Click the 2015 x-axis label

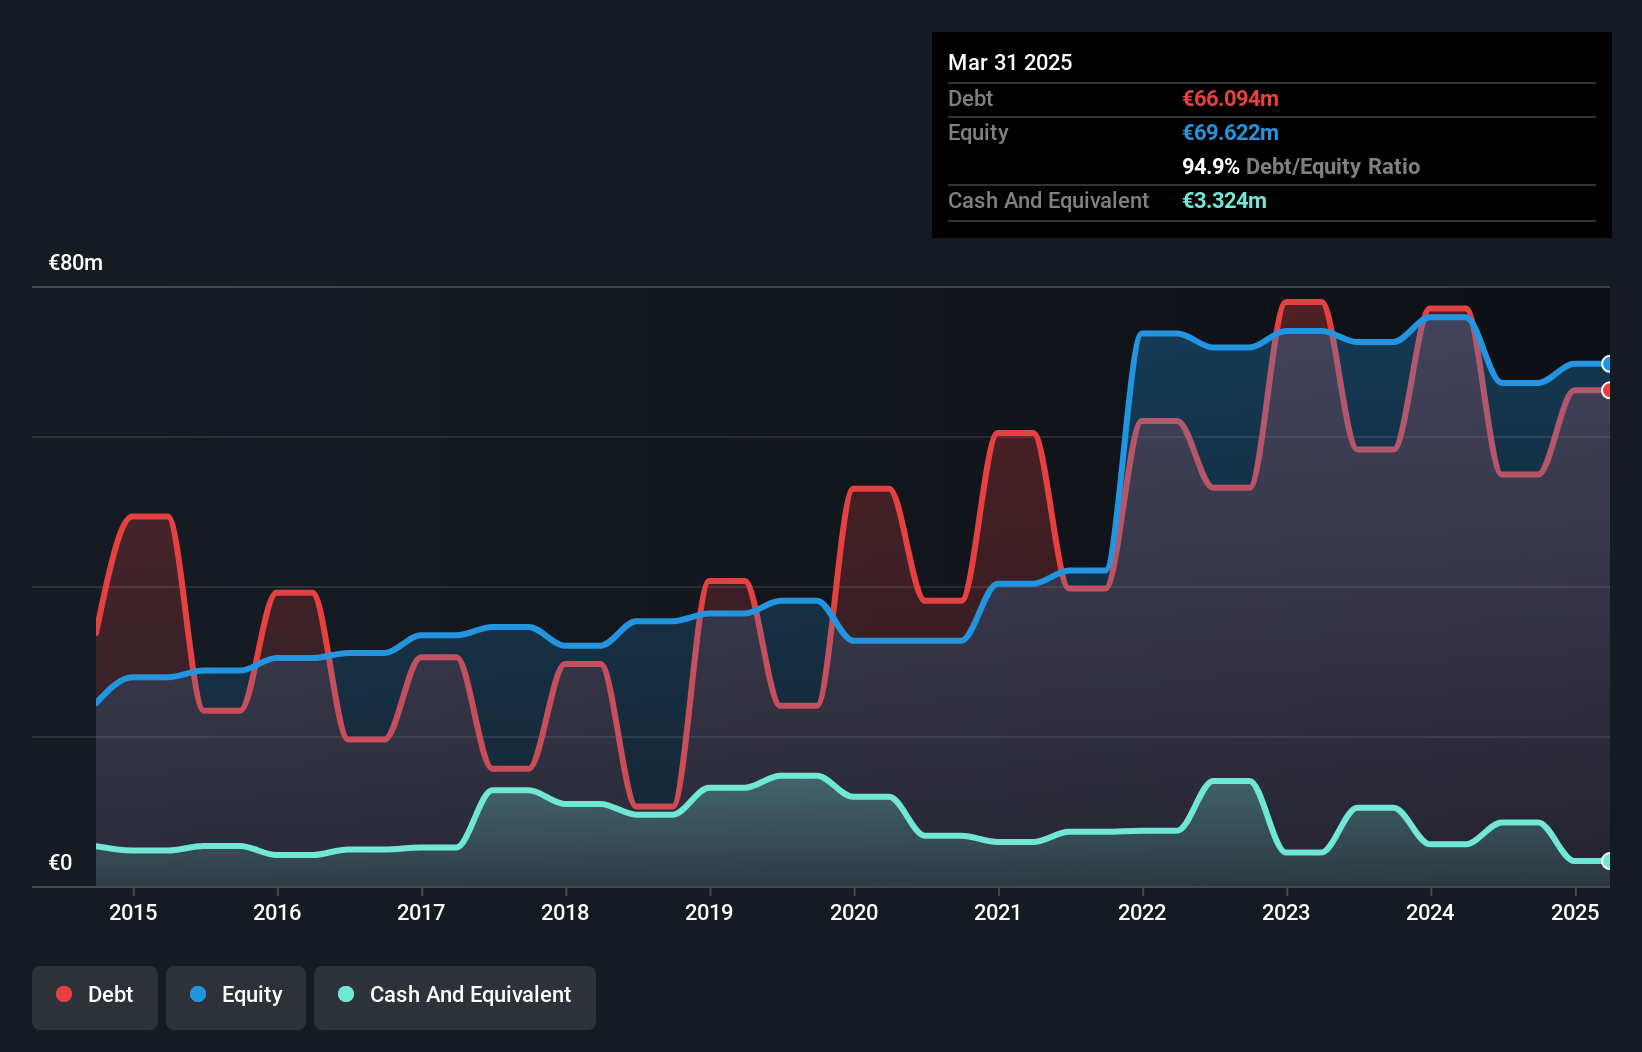(133, 912)
